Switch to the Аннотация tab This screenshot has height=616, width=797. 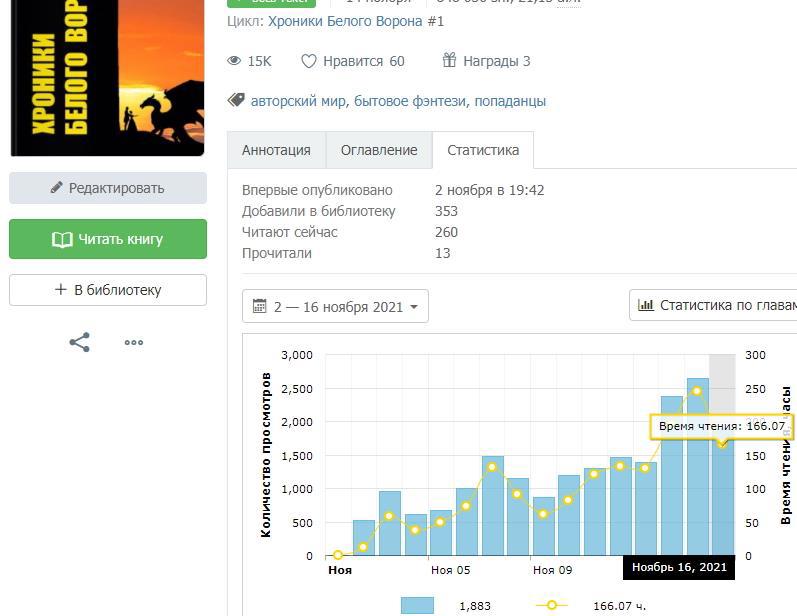coord(277,150)
